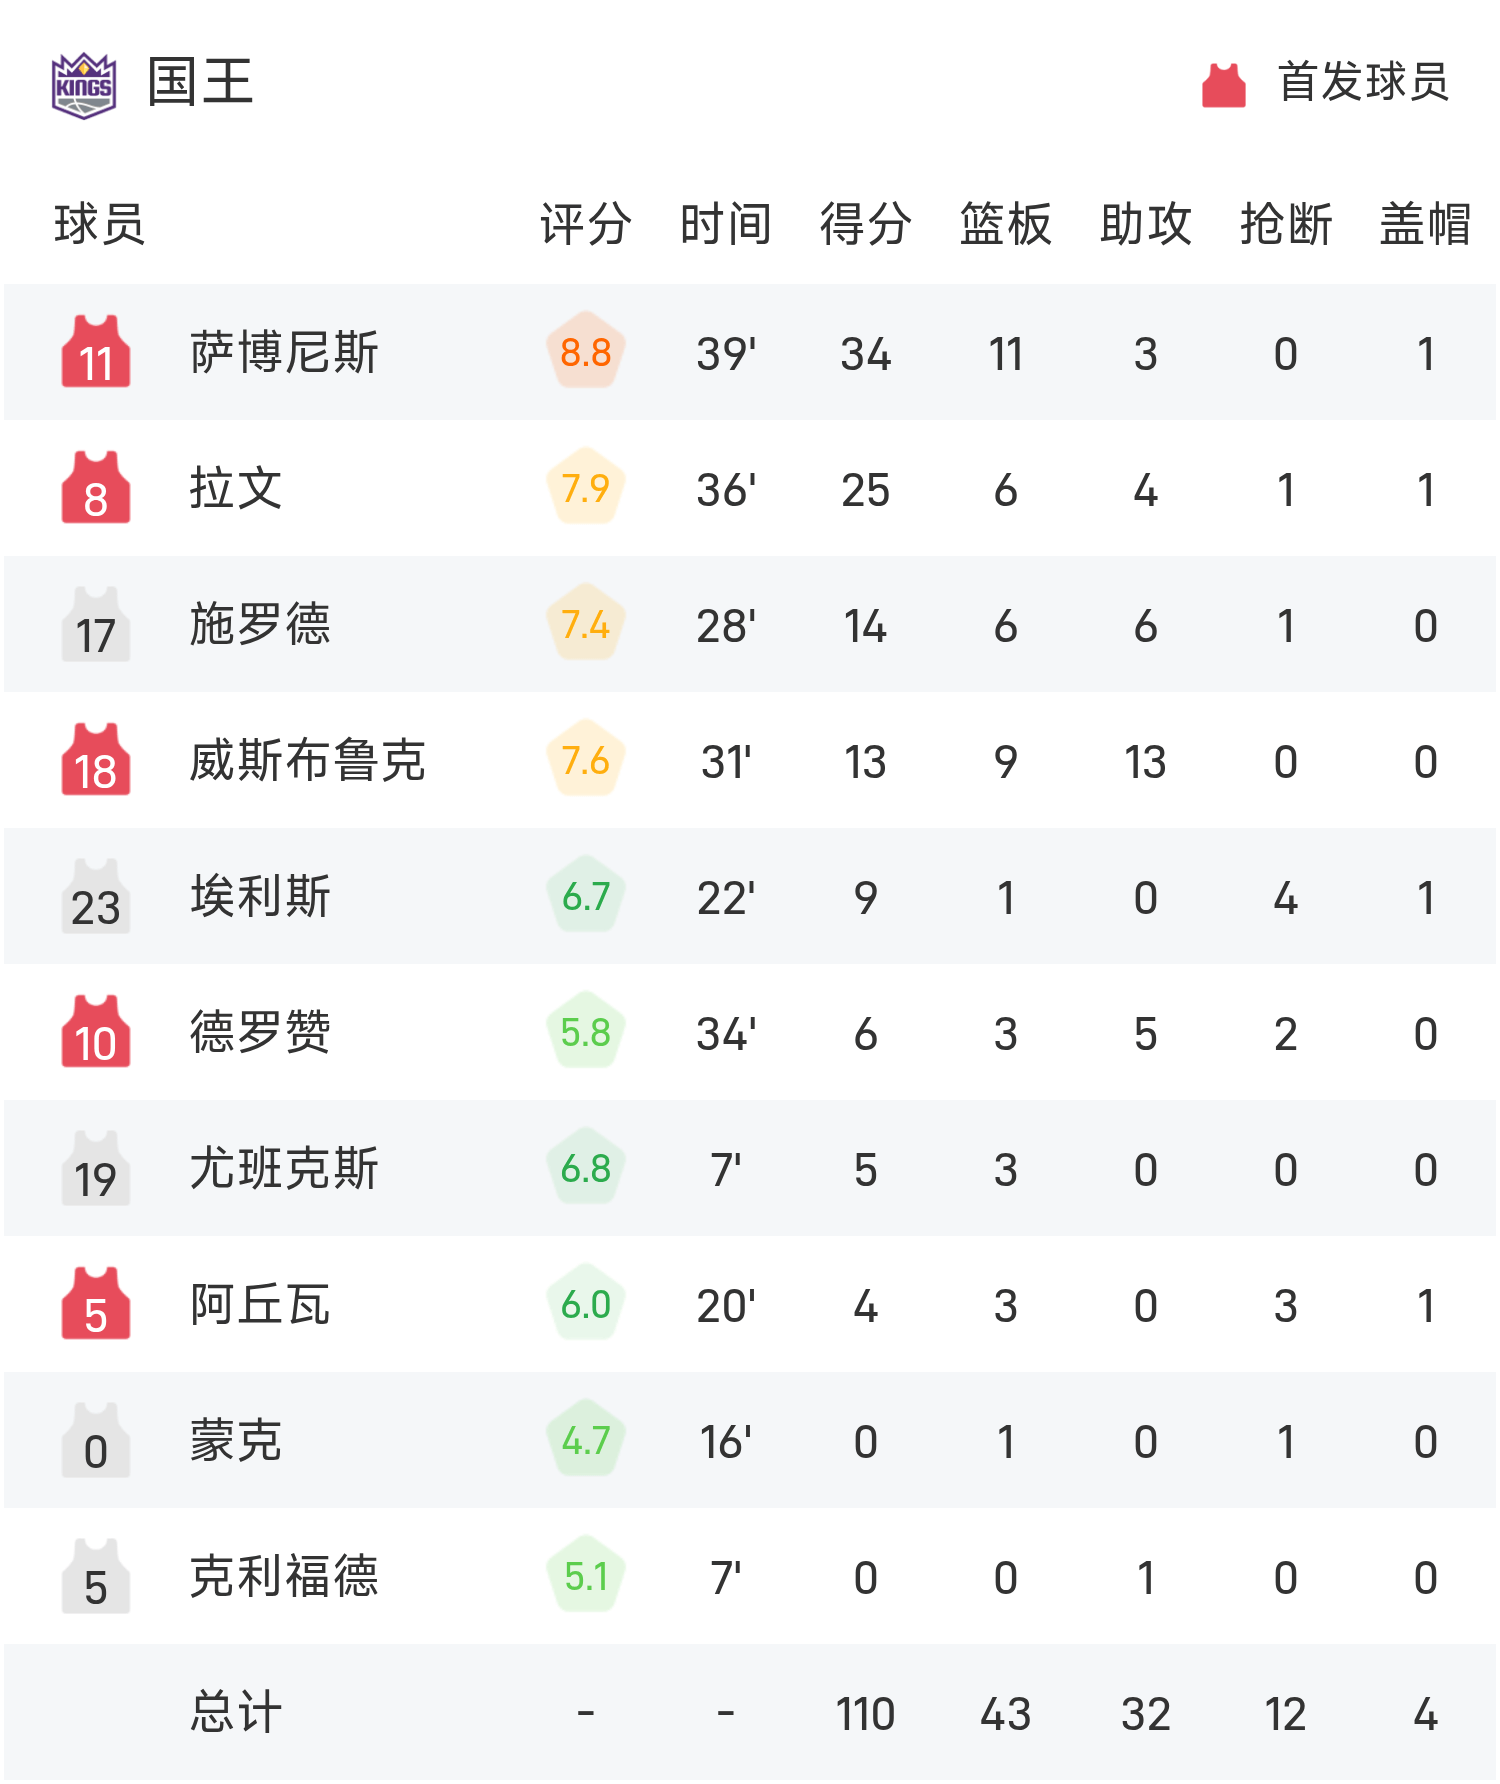Open player 威斯布鲁克's name link
1500x1784 pixels.
click(x=308, y=760)
